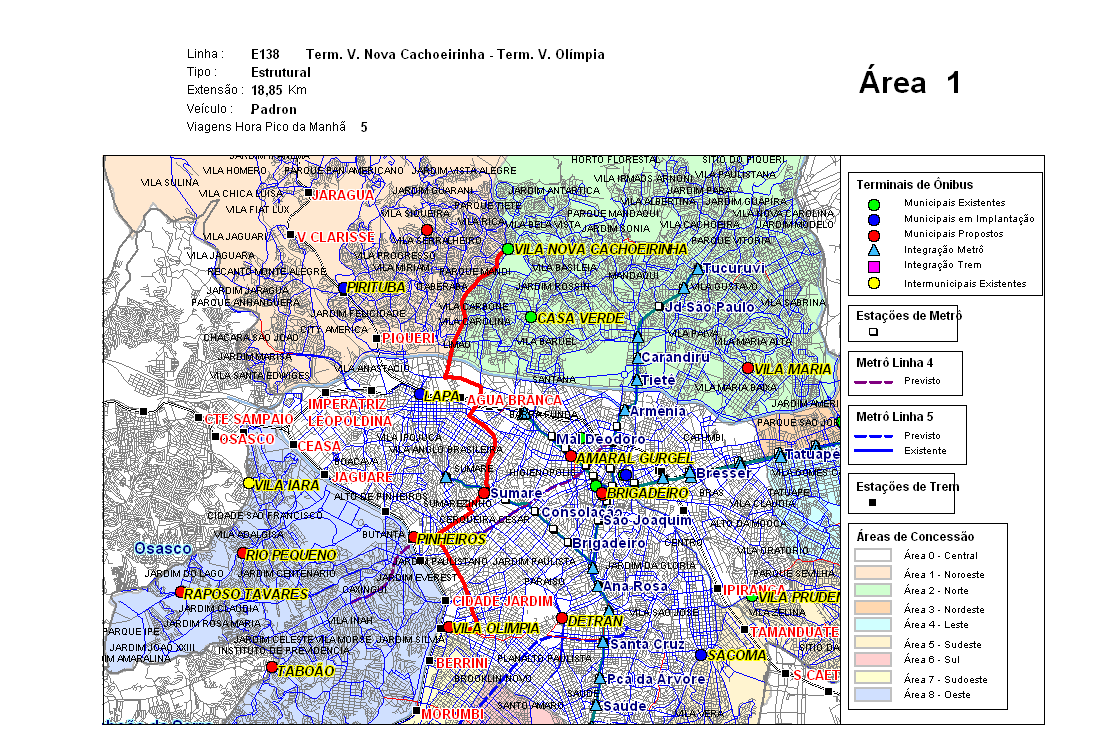Click the "LEOPOLDINA" station label
This screenshot has height=756, width=1096.
click(349, 421)
